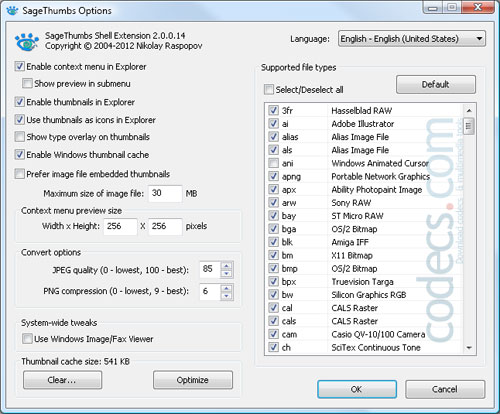Toggle the bga file type checkbox
This screenshot has height=414, width=500.
pyautogui.click(x=273, y=229)
